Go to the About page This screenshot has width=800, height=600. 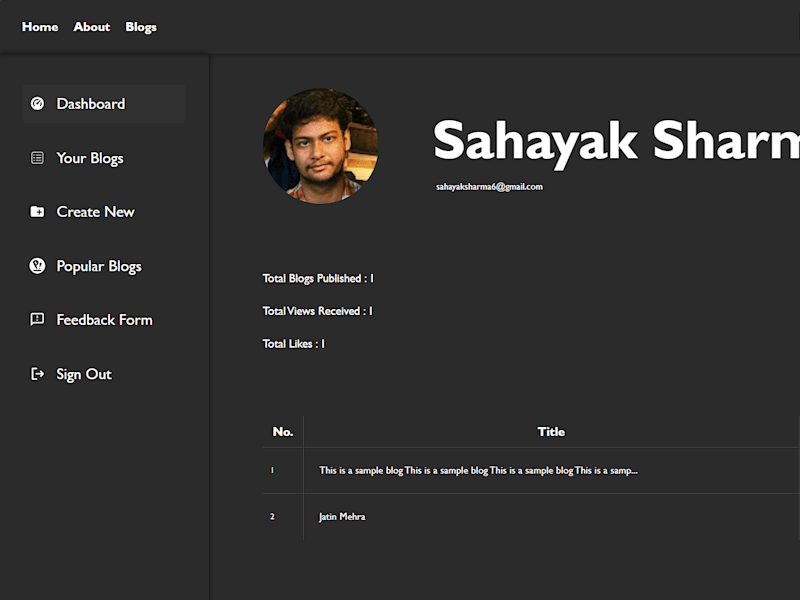[x=92, y=27]
